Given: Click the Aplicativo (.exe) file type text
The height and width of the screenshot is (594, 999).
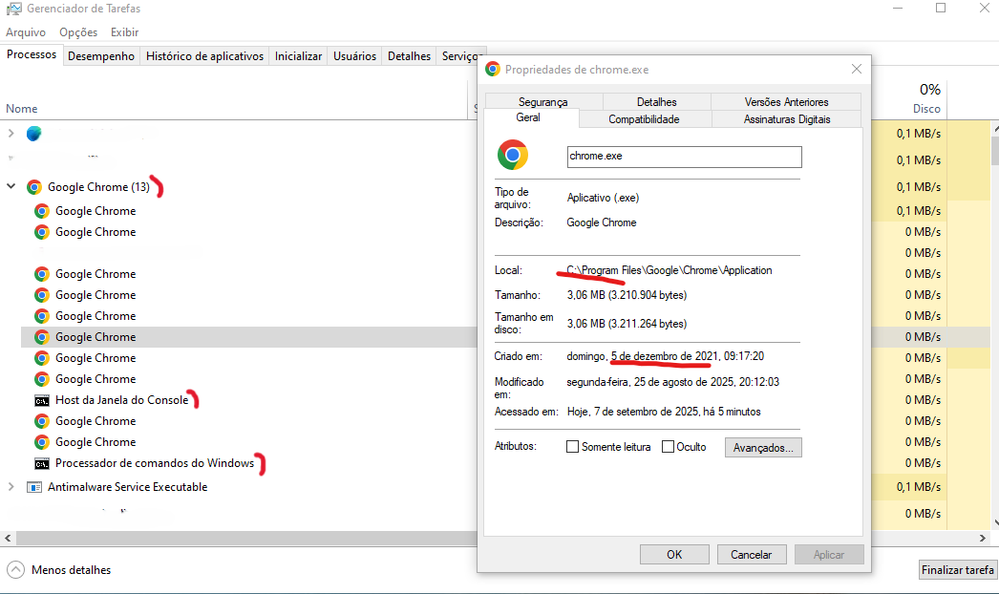Looking at the screenshot, I should pyautogui.click(x=603, y=198).
